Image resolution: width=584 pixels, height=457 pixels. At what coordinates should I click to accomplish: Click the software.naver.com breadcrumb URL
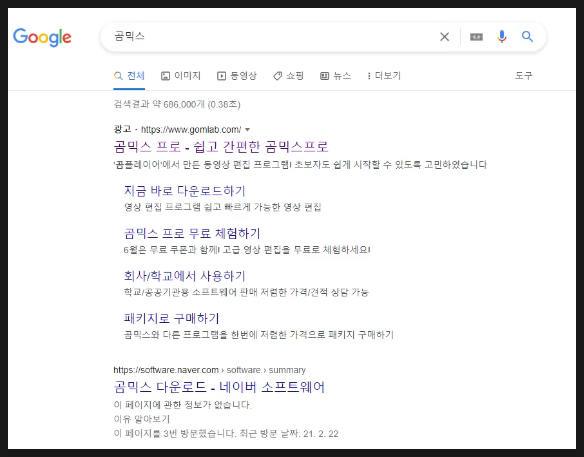[x=210, y=370]
